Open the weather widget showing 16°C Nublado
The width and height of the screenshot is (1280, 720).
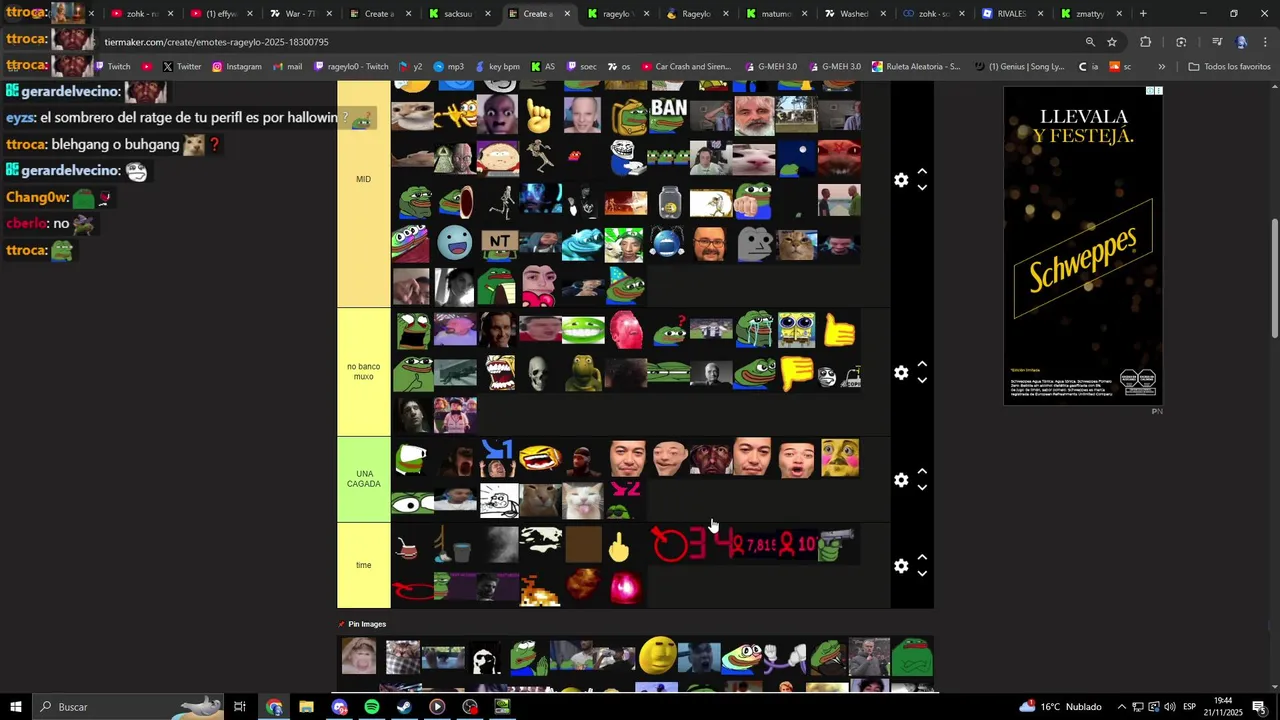tap(1060, 707)
